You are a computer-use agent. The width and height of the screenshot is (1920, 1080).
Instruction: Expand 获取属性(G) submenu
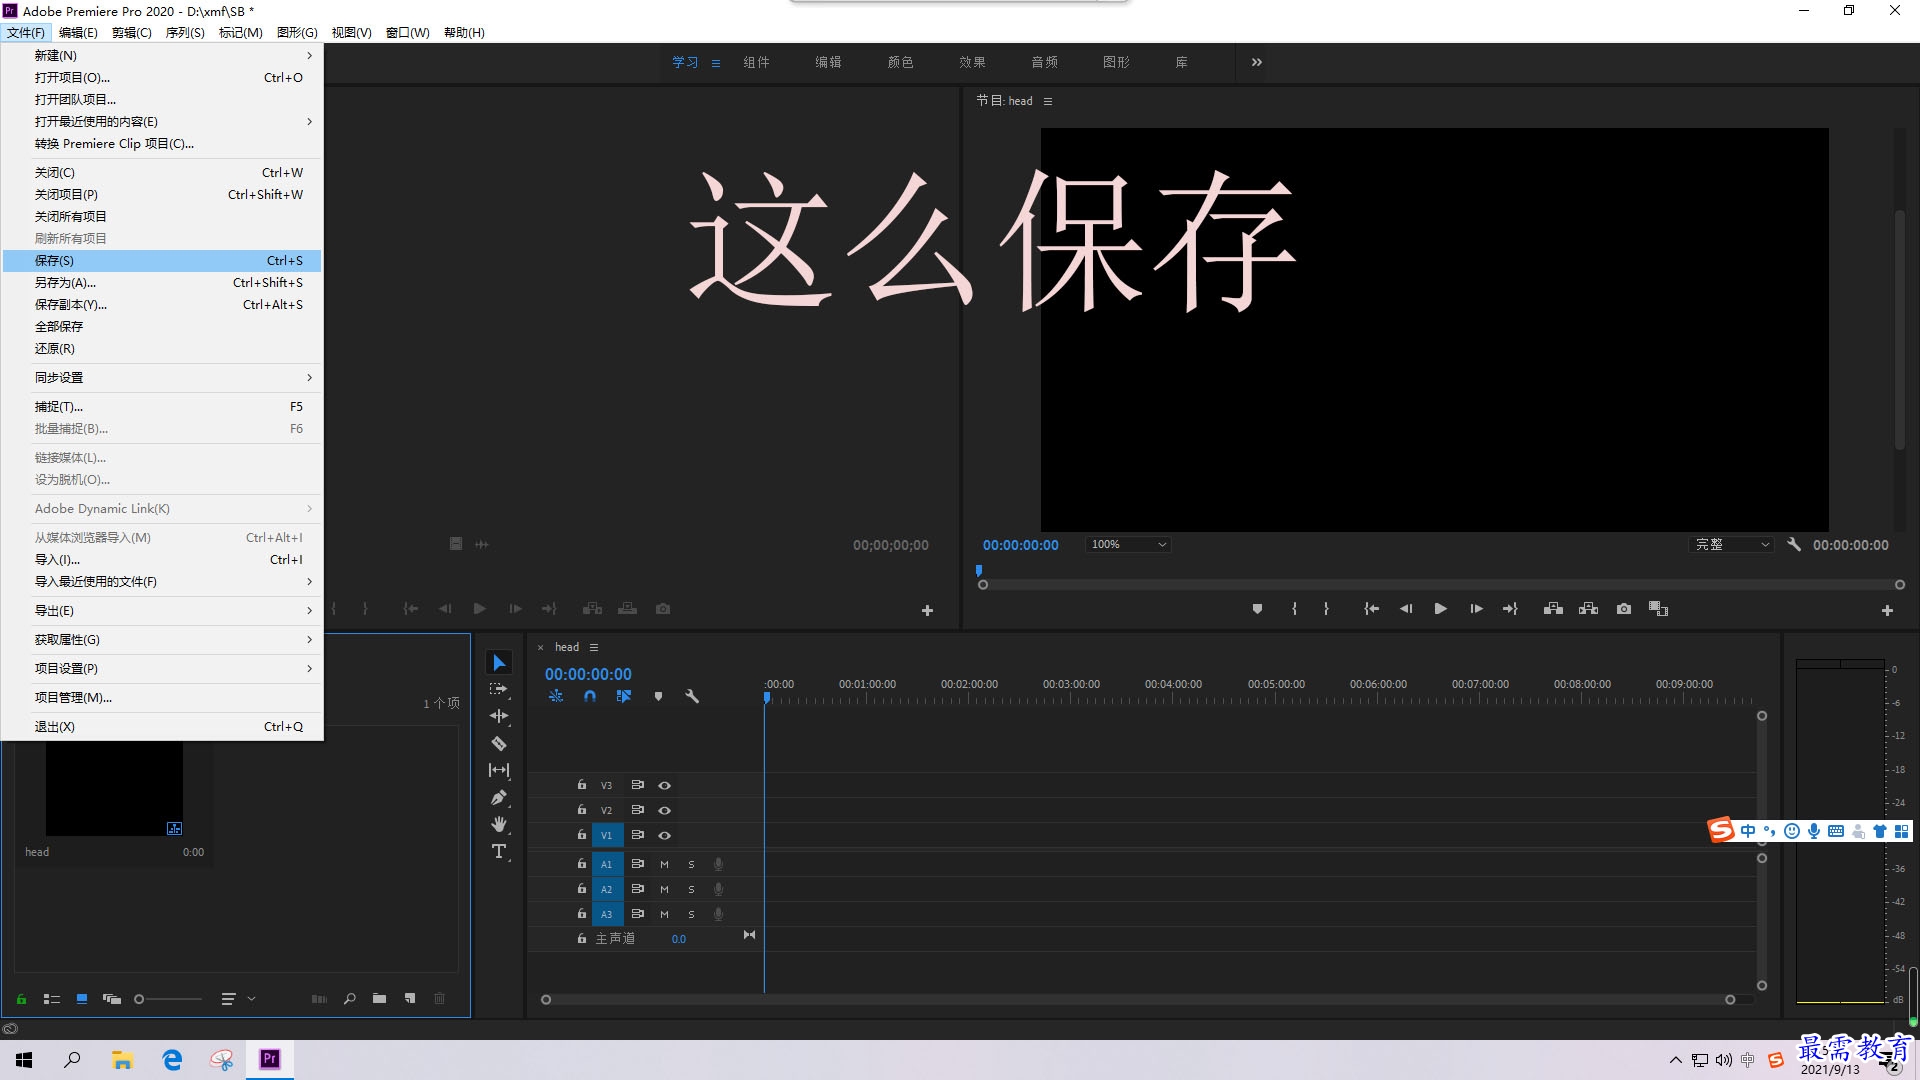tap(162, 639)
